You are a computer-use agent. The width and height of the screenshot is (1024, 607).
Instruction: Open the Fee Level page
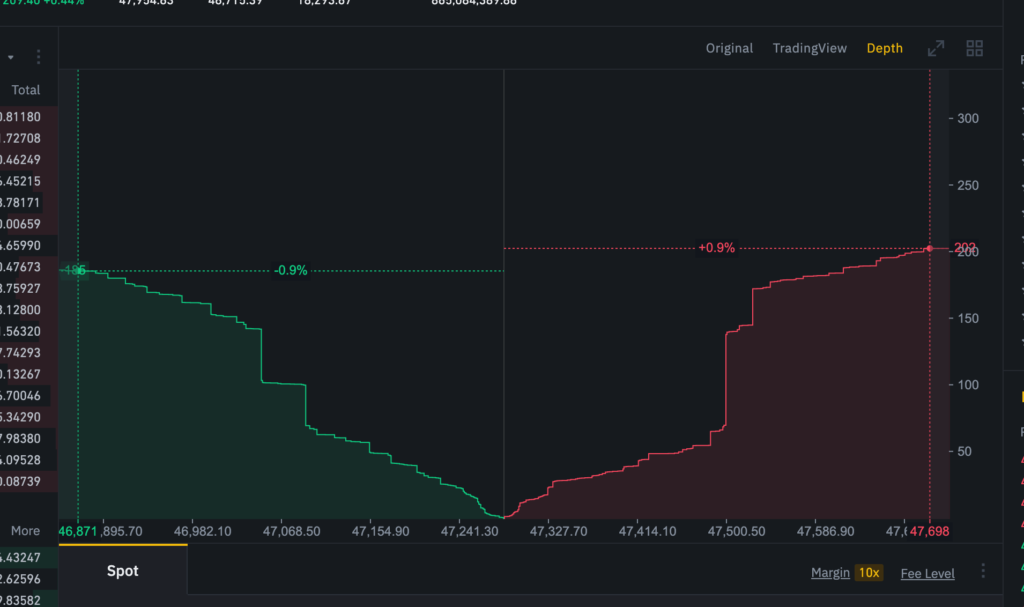[927, 572]
